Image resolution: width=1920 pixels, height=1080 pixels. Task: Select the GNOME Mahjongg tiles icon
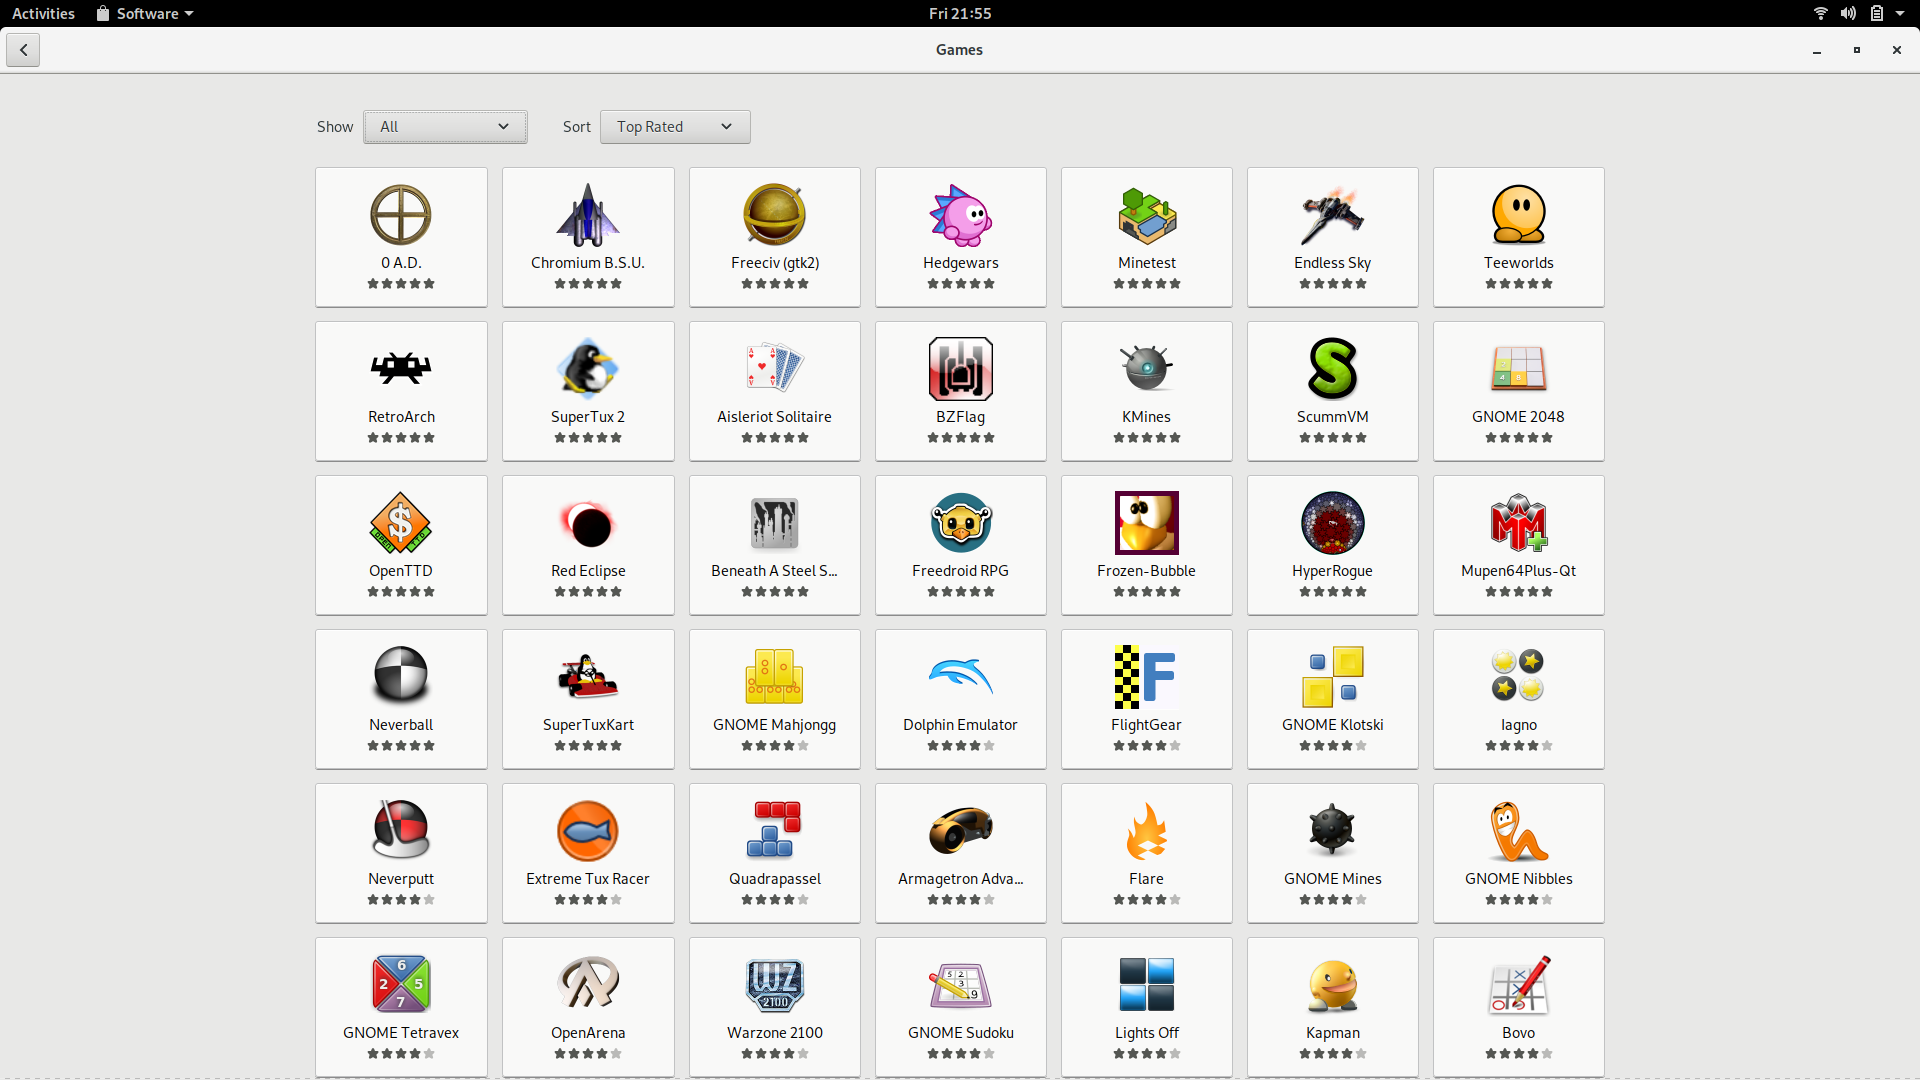775,677
